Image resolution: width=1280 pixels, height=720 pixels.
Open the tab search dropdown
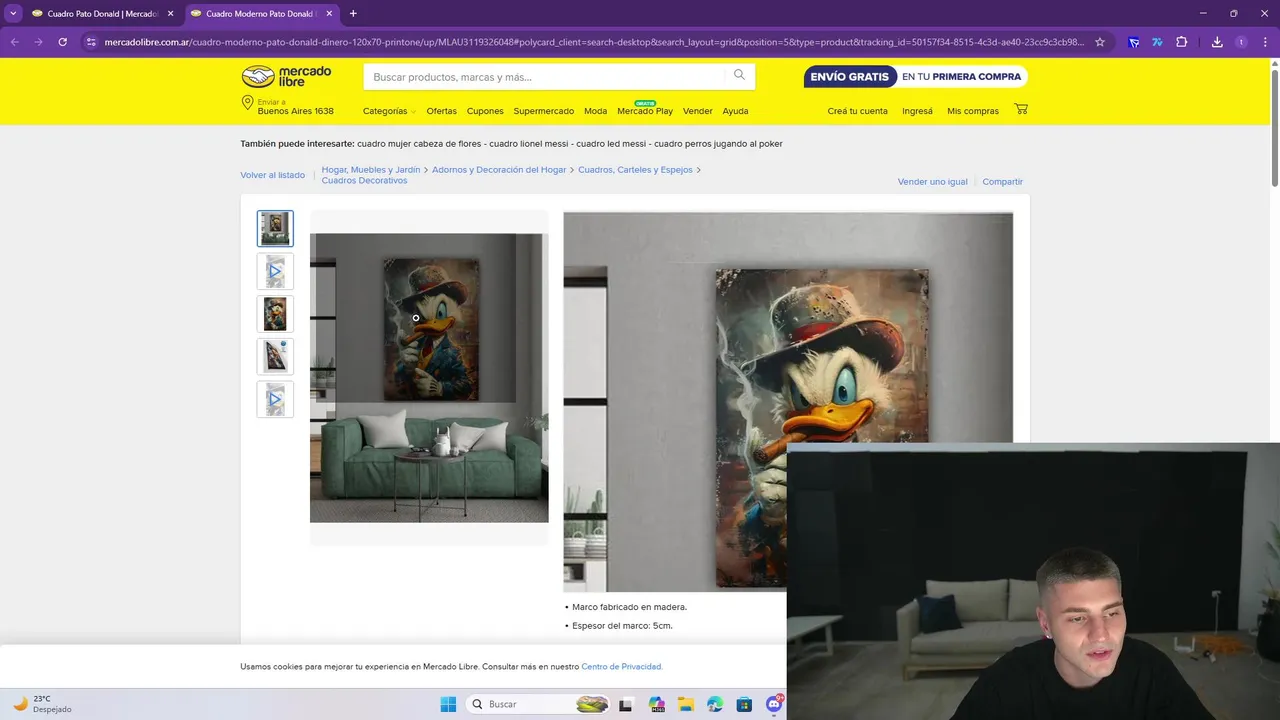pyautogui.click(x=13, y=14)
